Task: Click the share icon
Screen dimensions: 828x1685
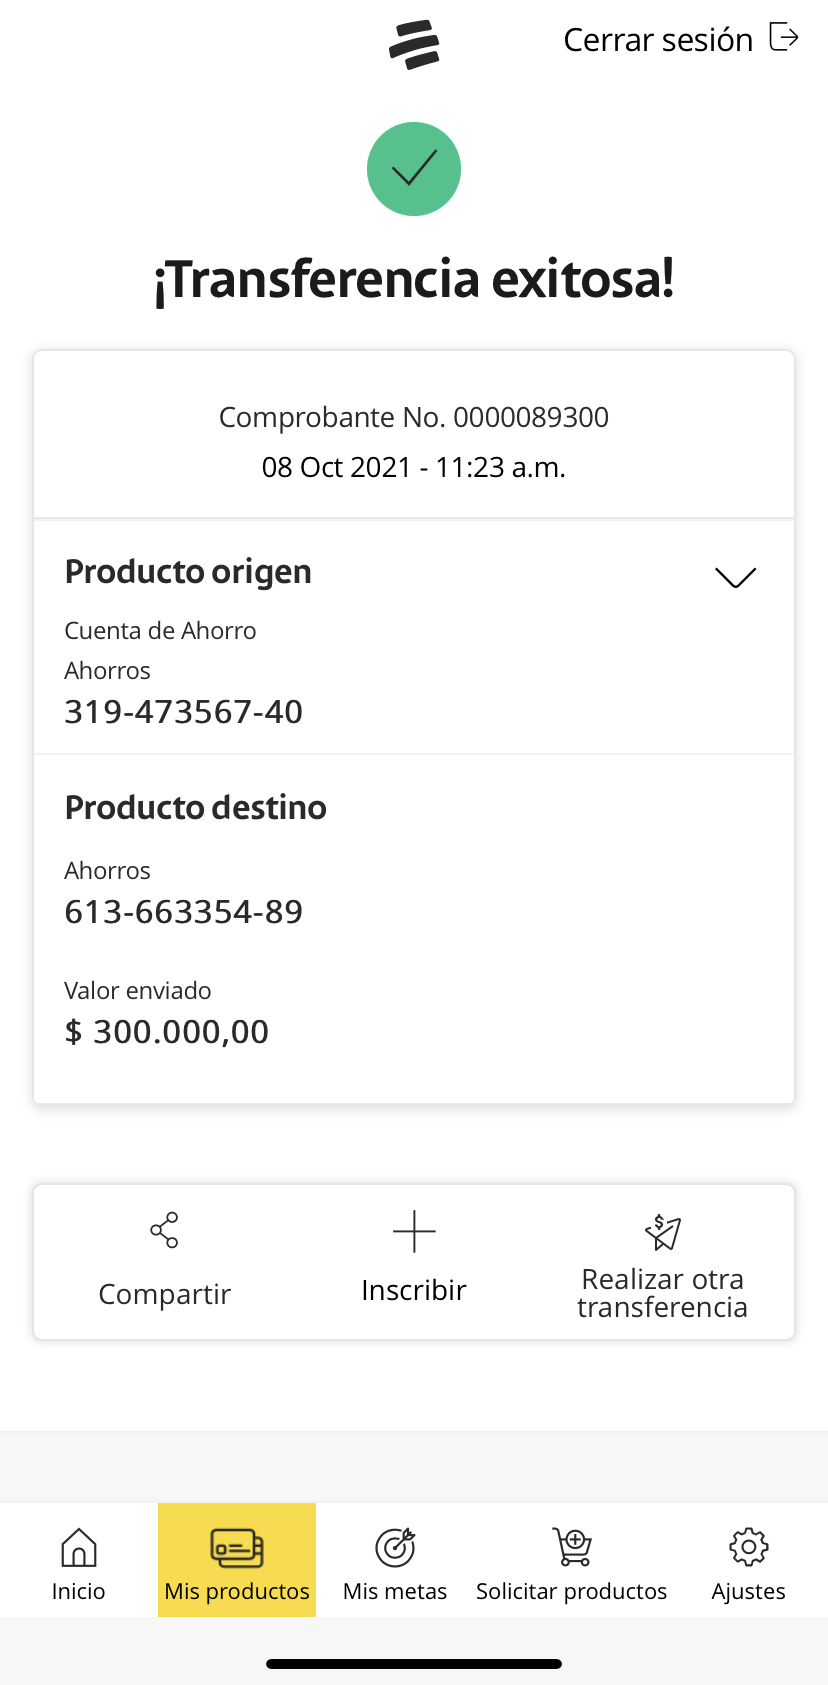Action: click(164, 1230)
